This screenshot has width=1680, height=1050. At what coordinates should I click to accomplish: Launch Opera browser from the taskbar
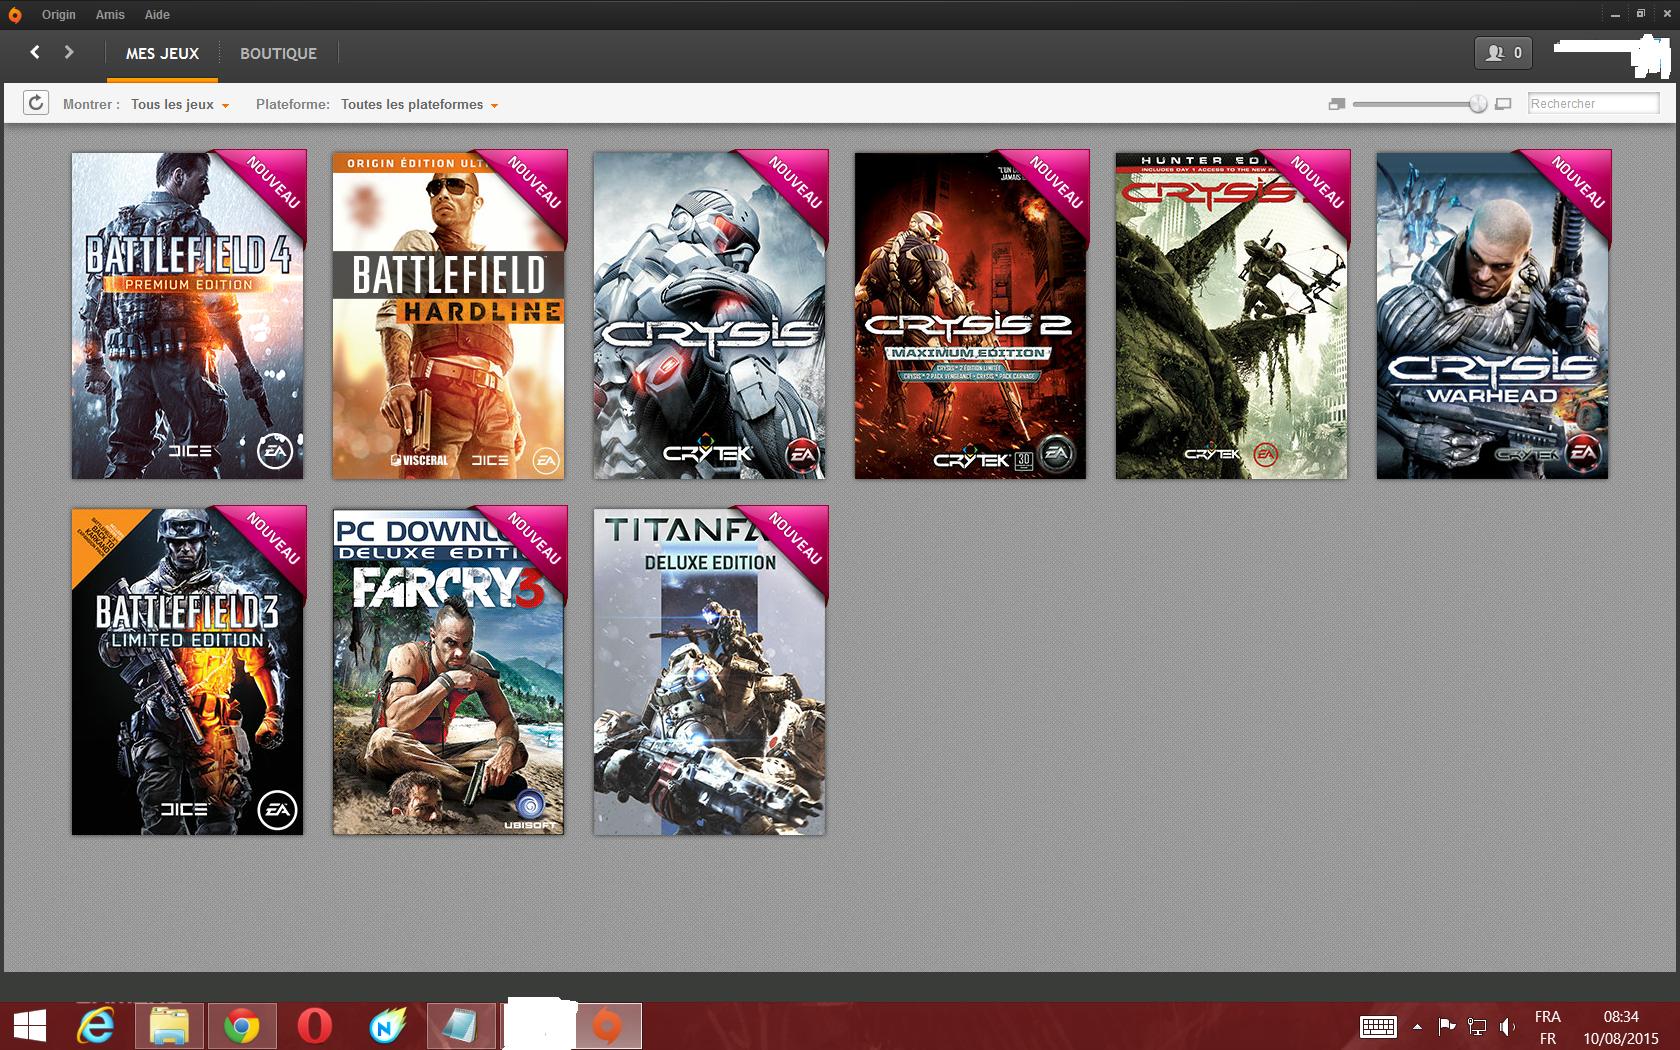[x=315, y=1026]
